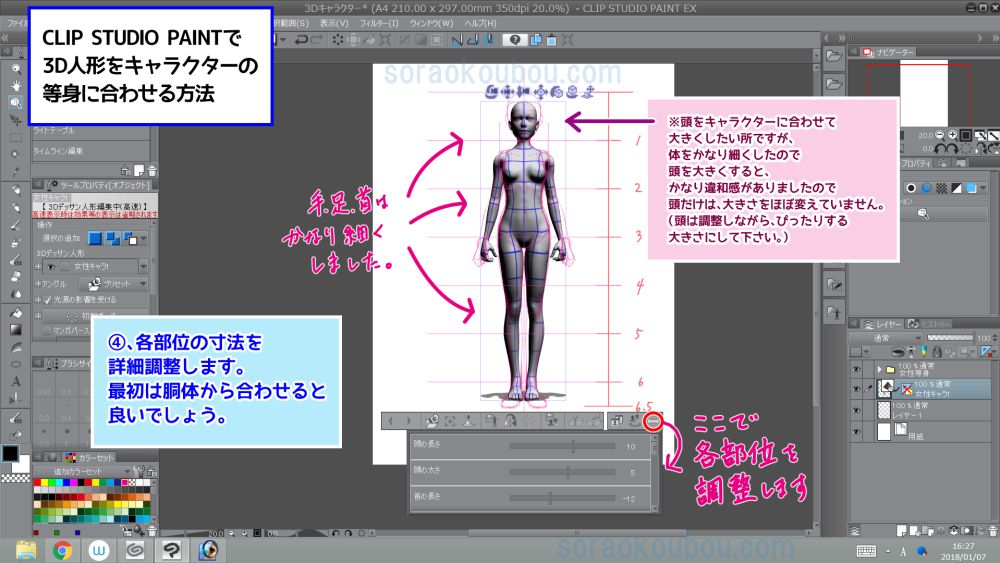The height and width of the screenshot is (563, 1000).
Task: Select the Gradient tool
Action: click(x=16, y=330)
